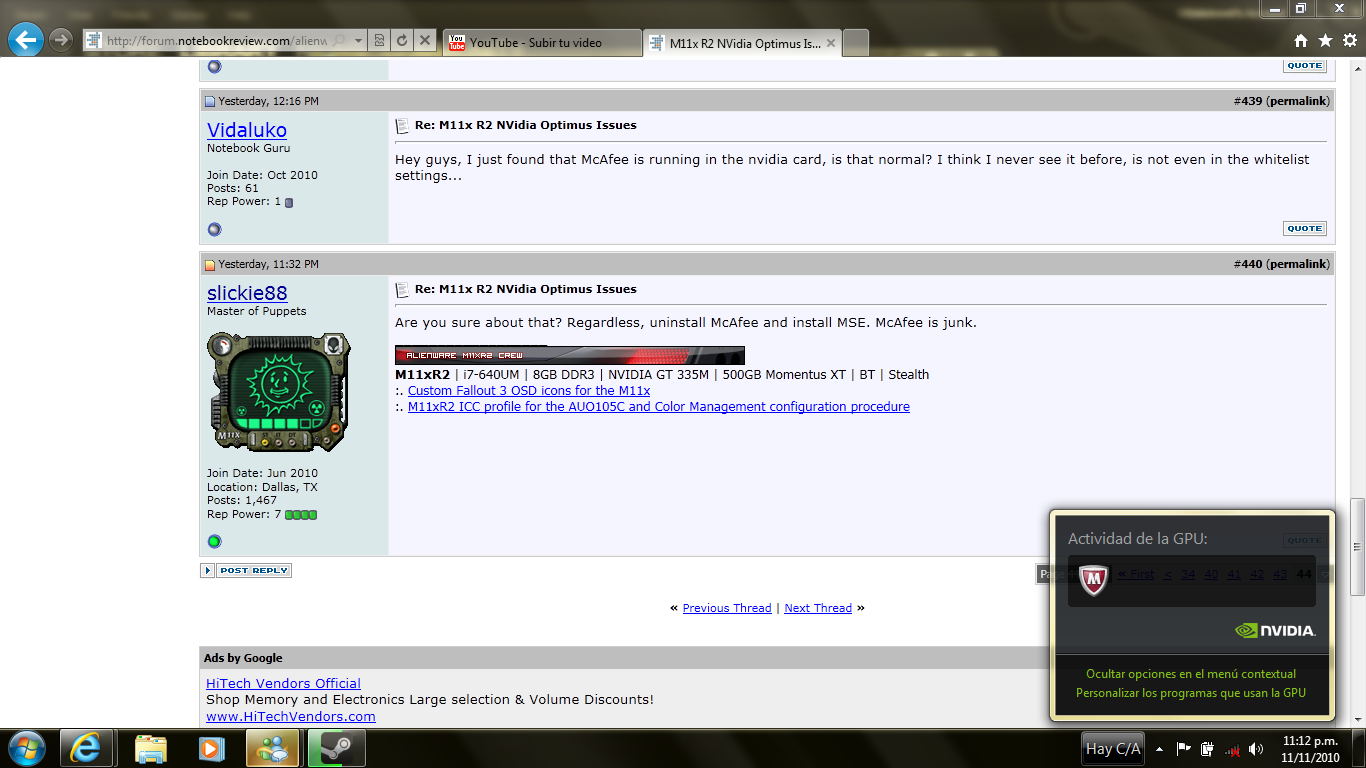Click slickie88's Fallout Pip-Boy avatar
The height and width of the screenshot is (768, 1366).
[279, 392]
